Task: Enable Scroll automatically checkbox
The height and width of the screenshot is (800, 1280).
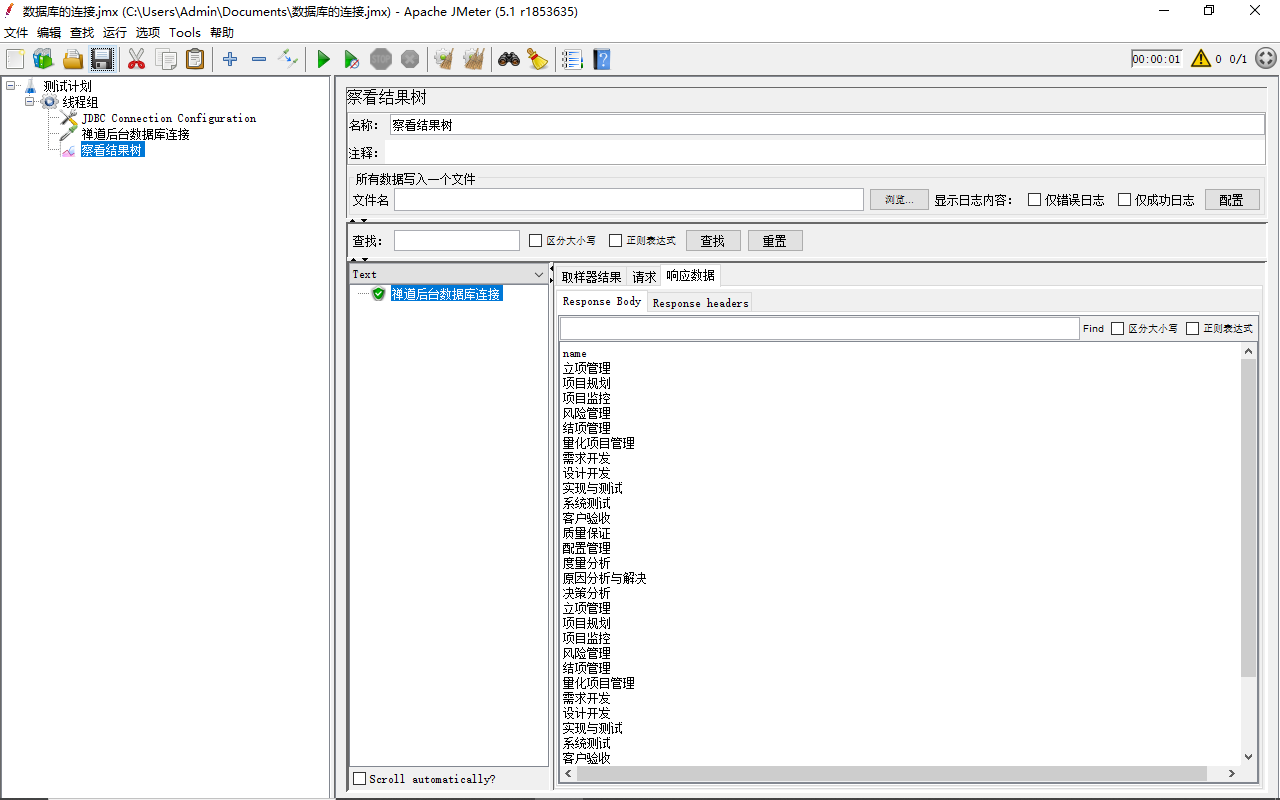Action: point(360,779)
